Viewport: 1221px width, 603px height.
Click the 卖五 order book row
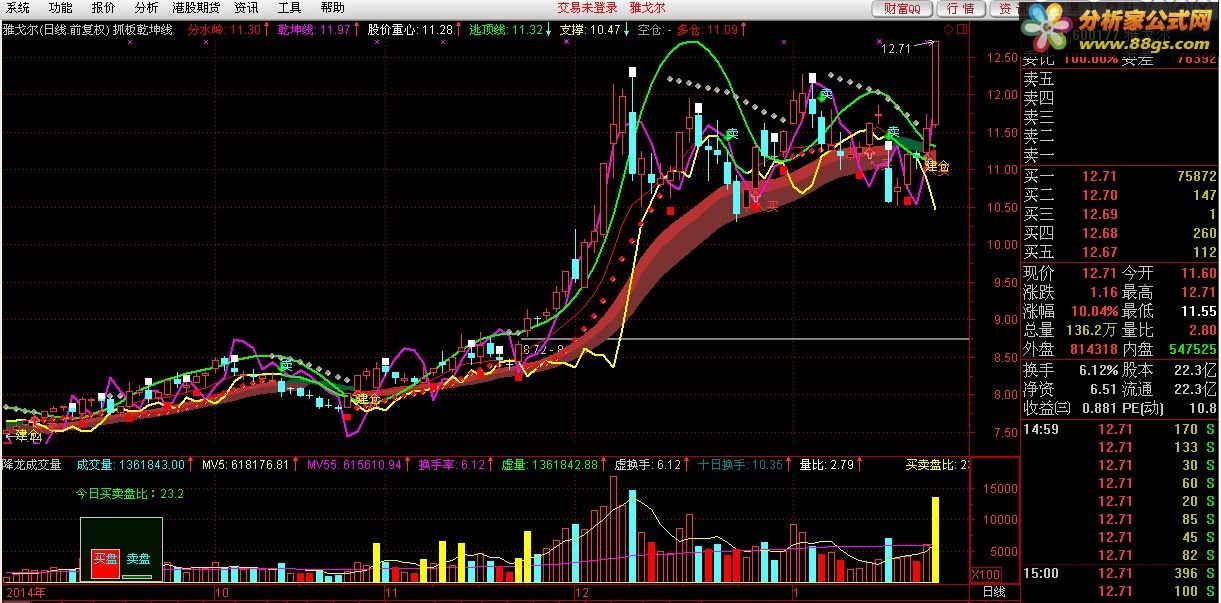point(1120,78)
